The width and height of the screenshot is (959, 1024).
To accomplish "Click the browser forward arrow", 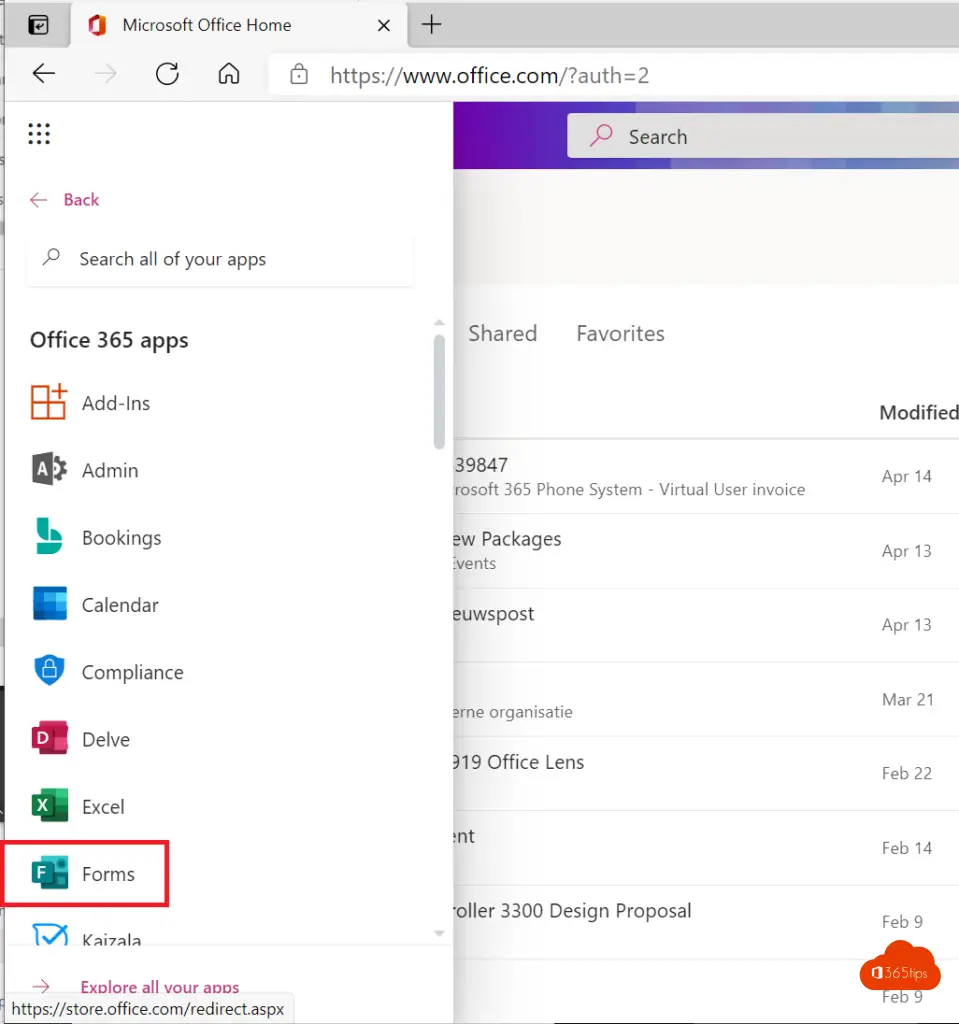I will pos(105,74).
